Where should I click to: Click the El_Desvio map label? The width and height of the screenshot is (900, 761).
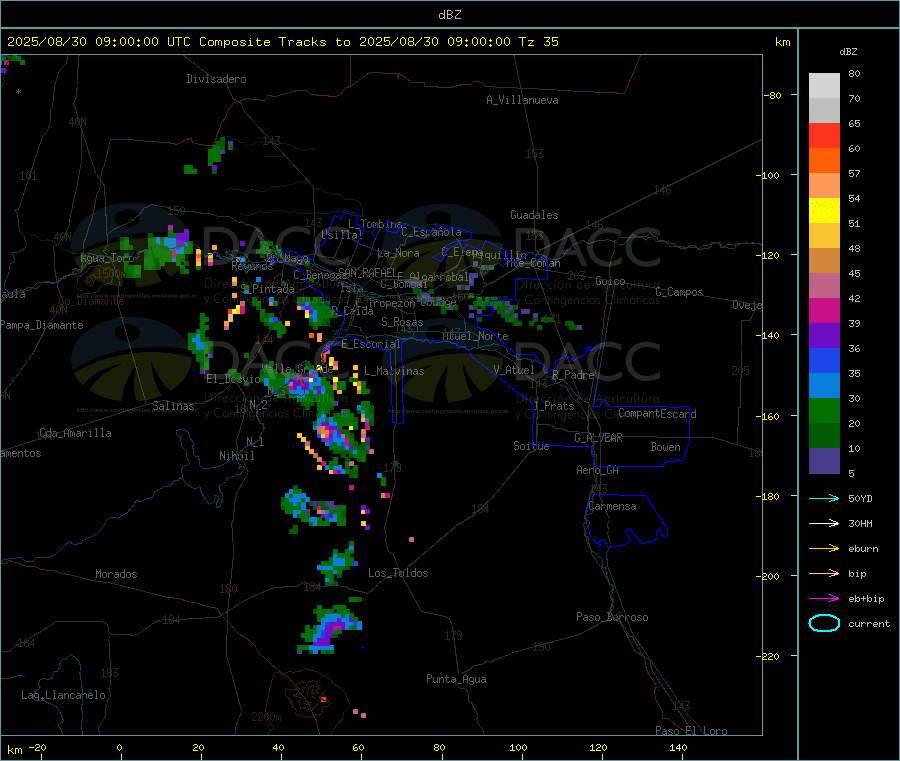point(234,379)
